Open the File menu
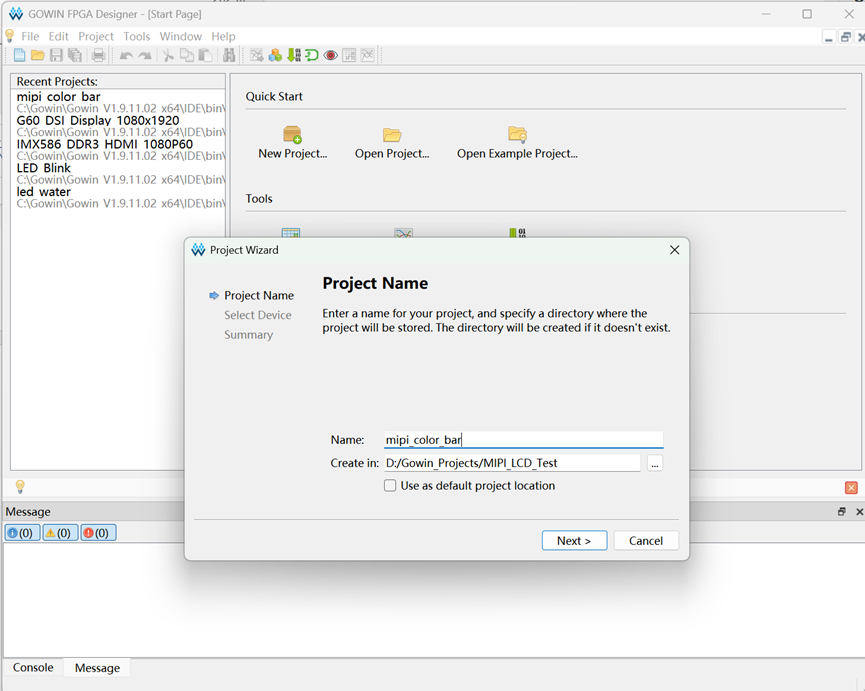Viewport: 865px width, 691px height. click(x=30, y=36)
